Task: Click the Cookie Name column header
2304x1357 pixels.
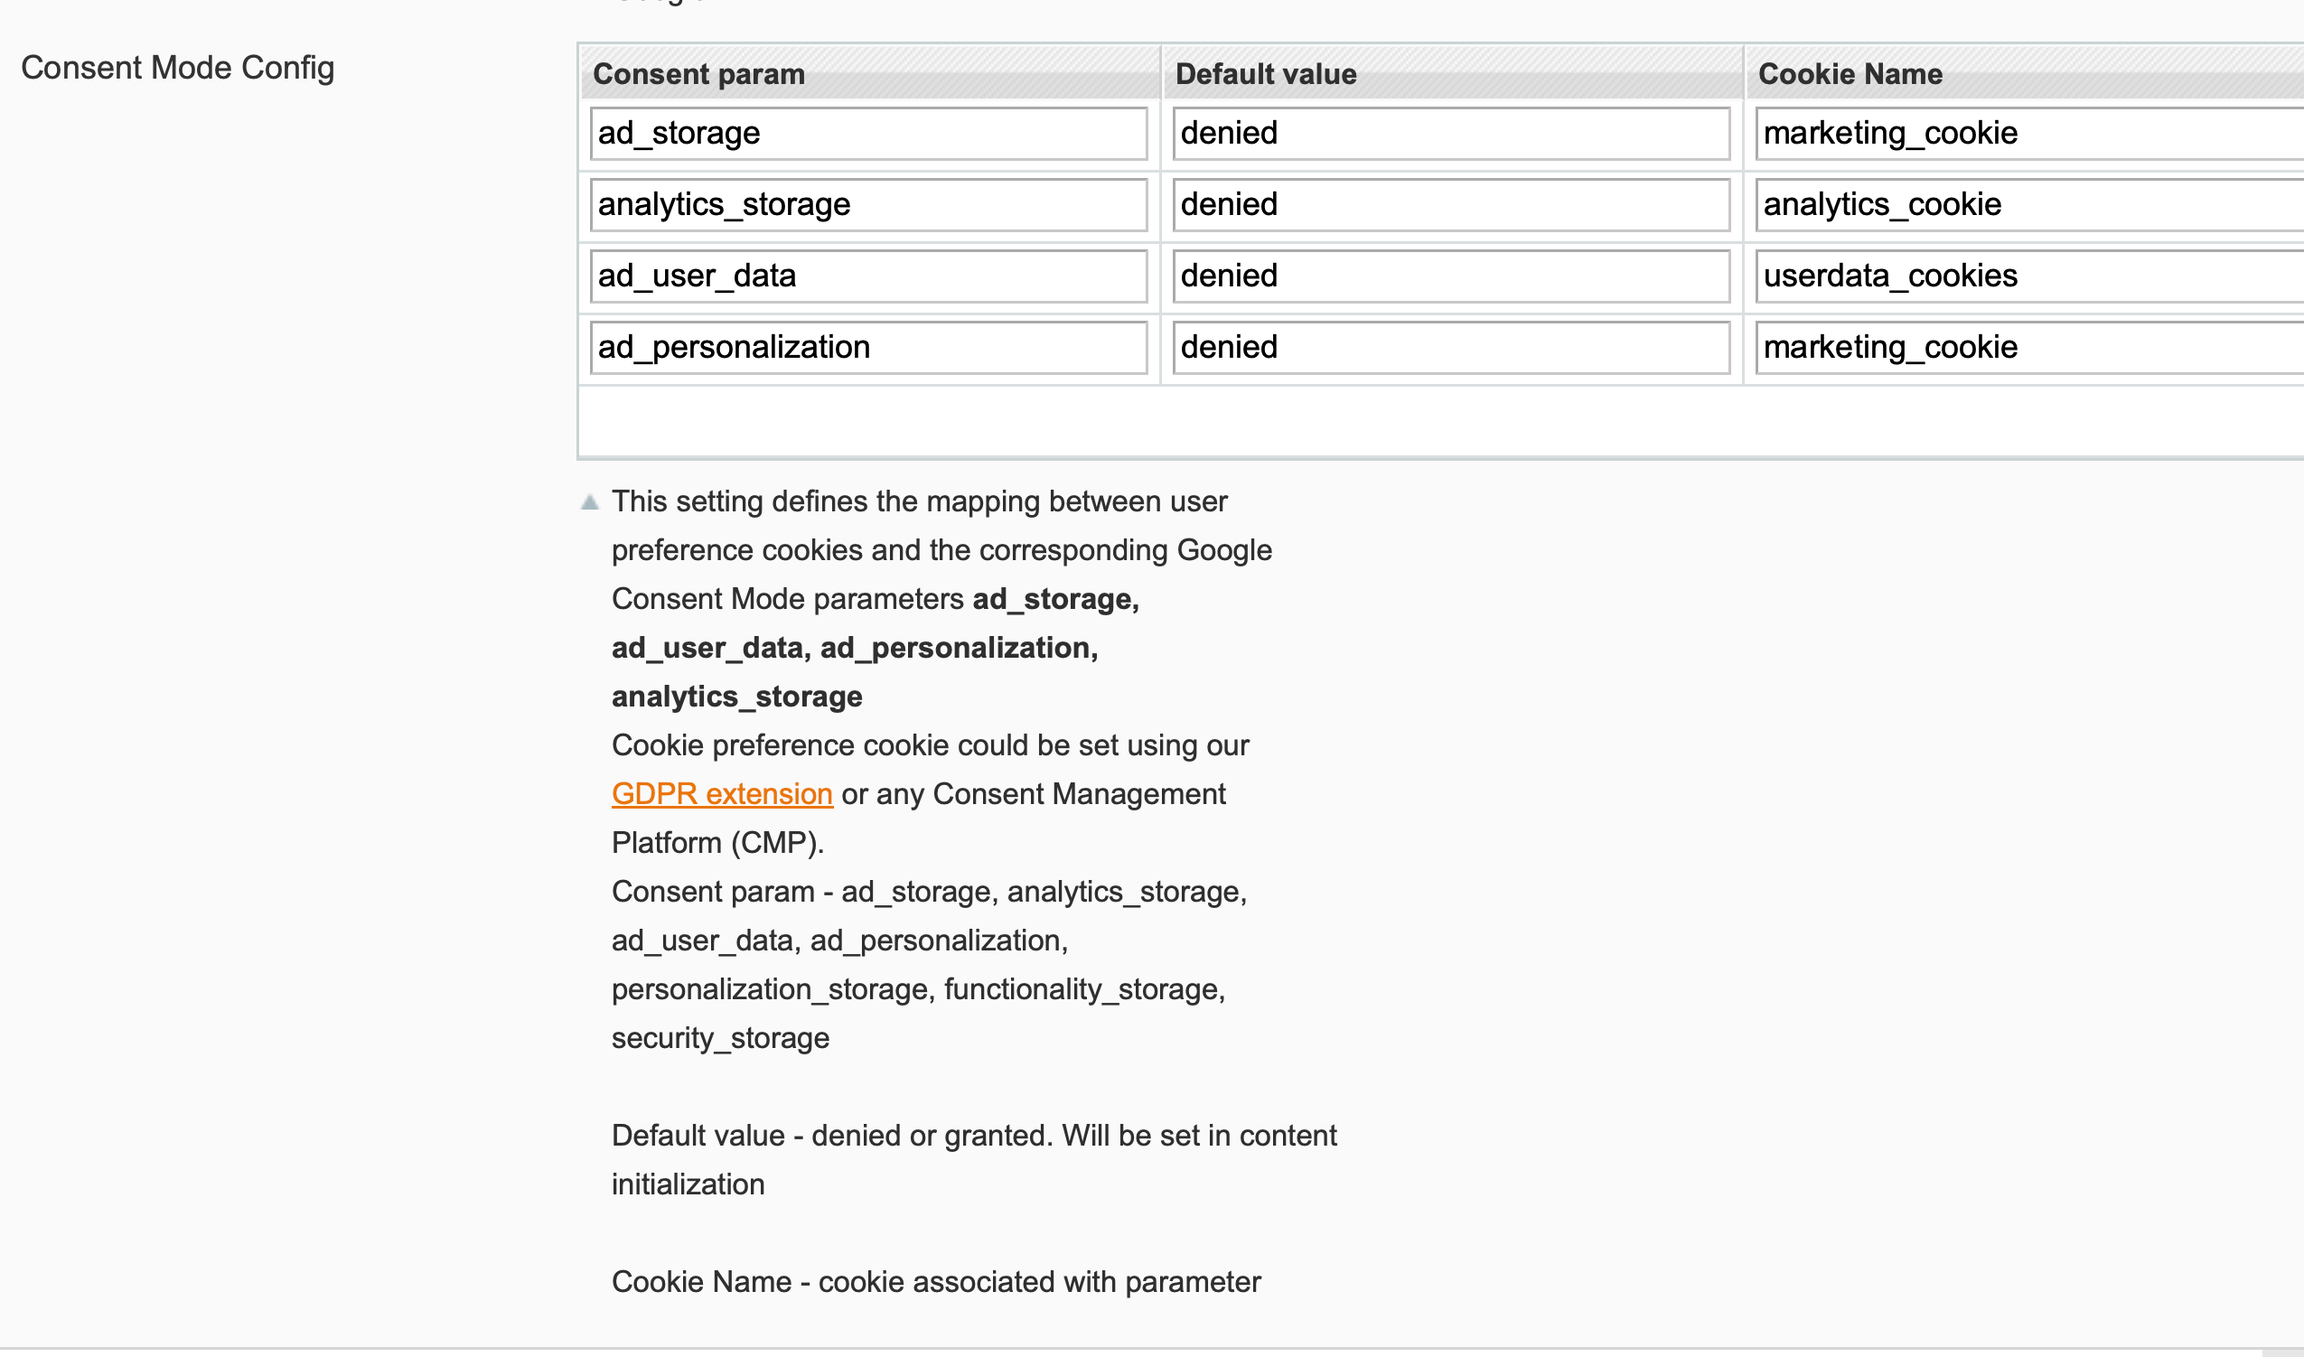Action: pyautogui.click(x=1849, y=74)
